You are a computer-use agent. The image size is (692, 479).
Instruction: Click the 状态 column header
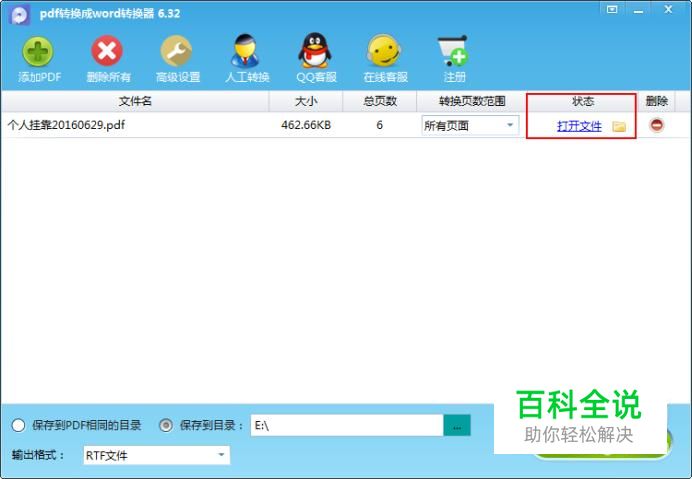(x=583, y=102)
